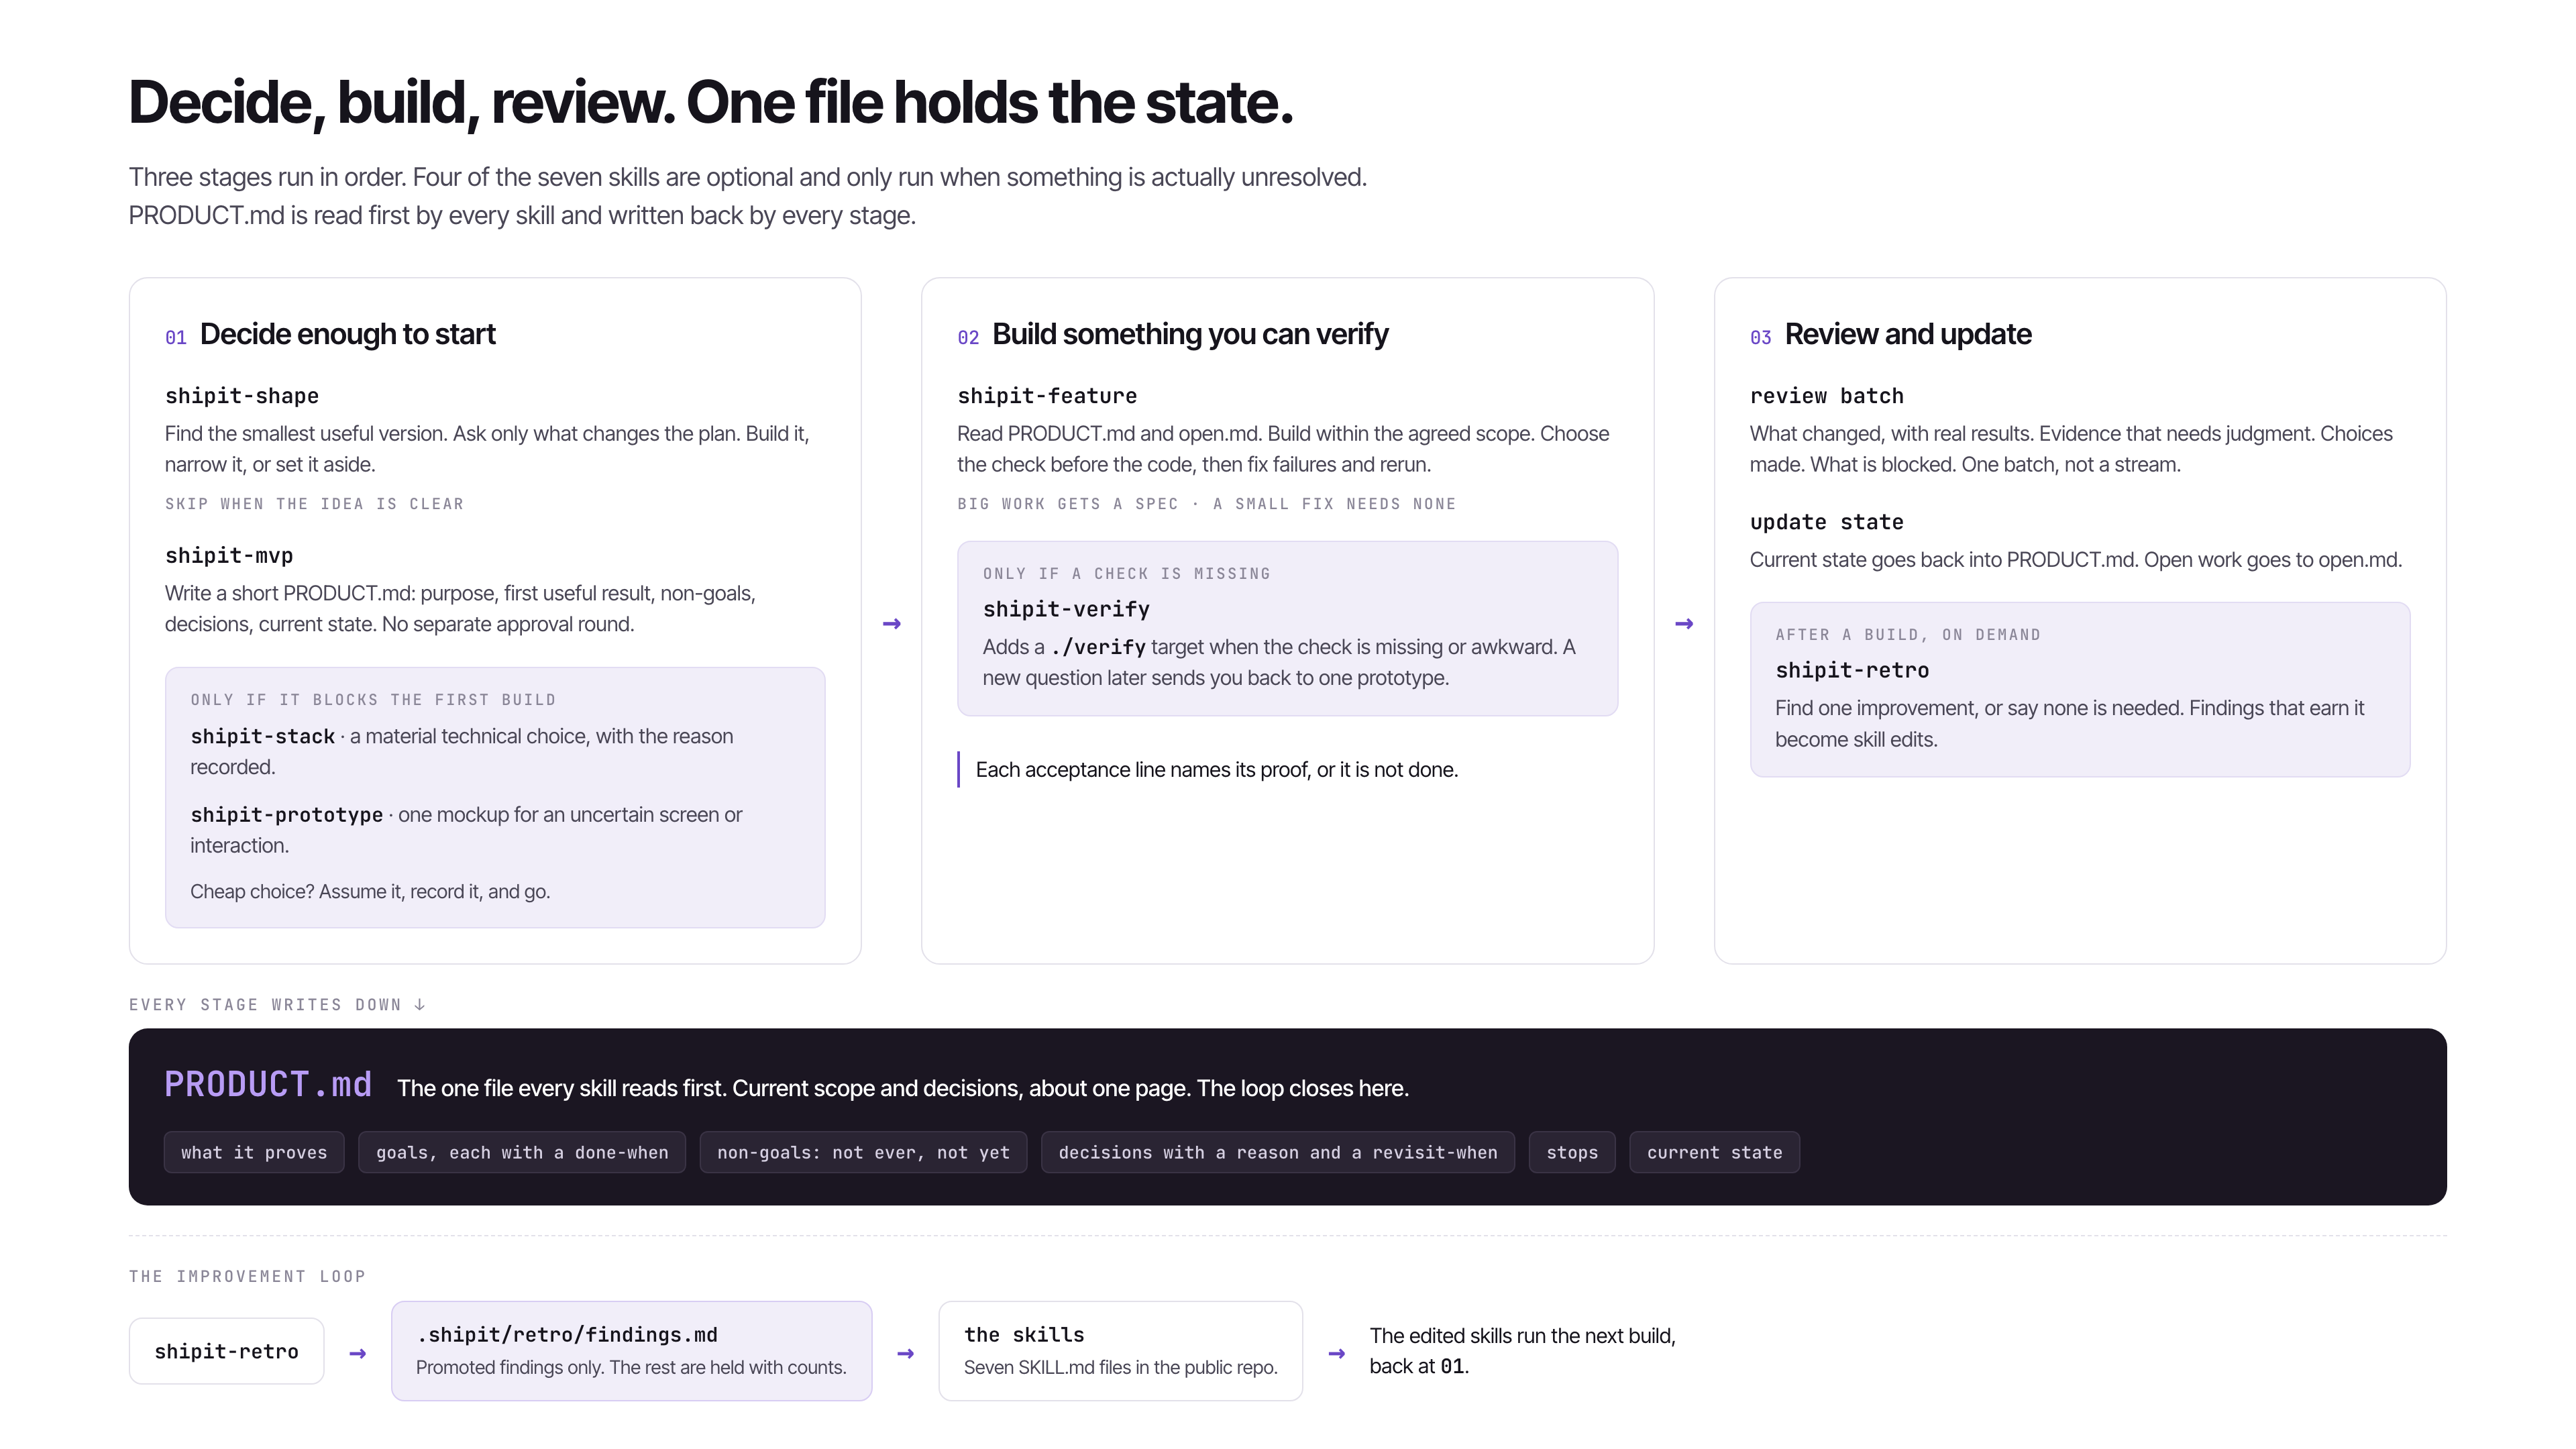Click 'the skills' card
Viewport: 2576px width, 1449px height.
[x=1120, y=1350]
